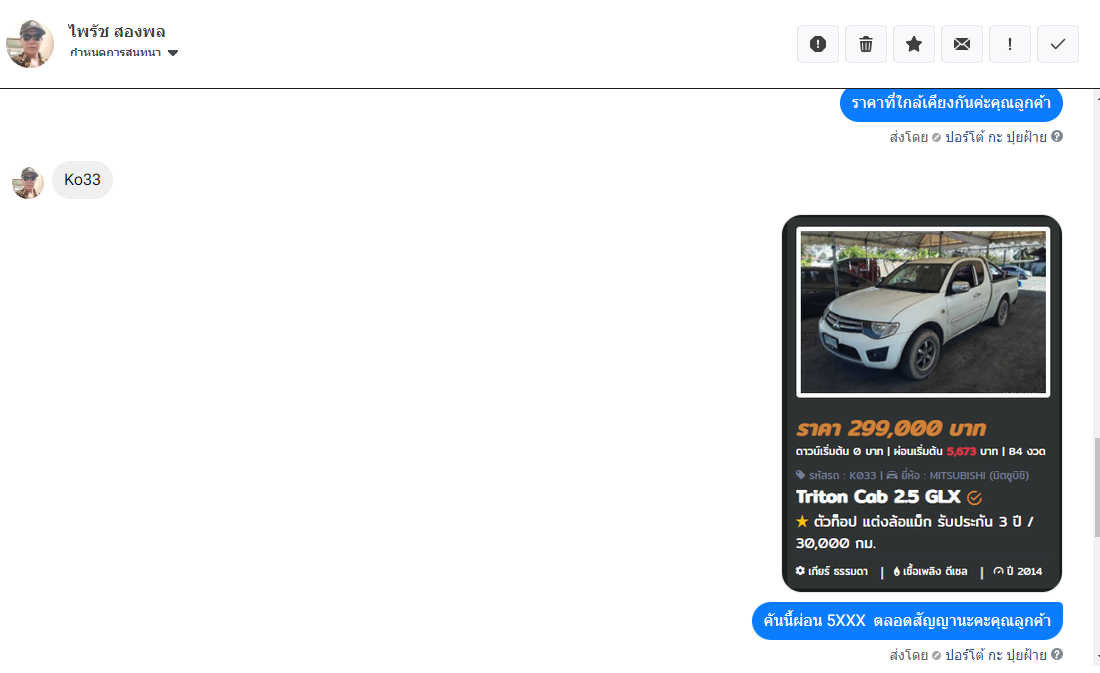Screen dimensions: 1100x673
Task: Click the customer name ไพรัช สองพล
Action: click(x=116, y=32)
